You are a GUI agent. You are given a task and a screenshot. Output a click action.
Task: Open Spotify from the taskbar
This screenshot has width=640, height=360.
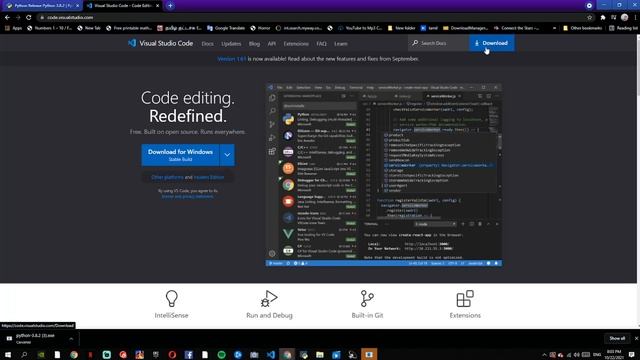(221, 354)
